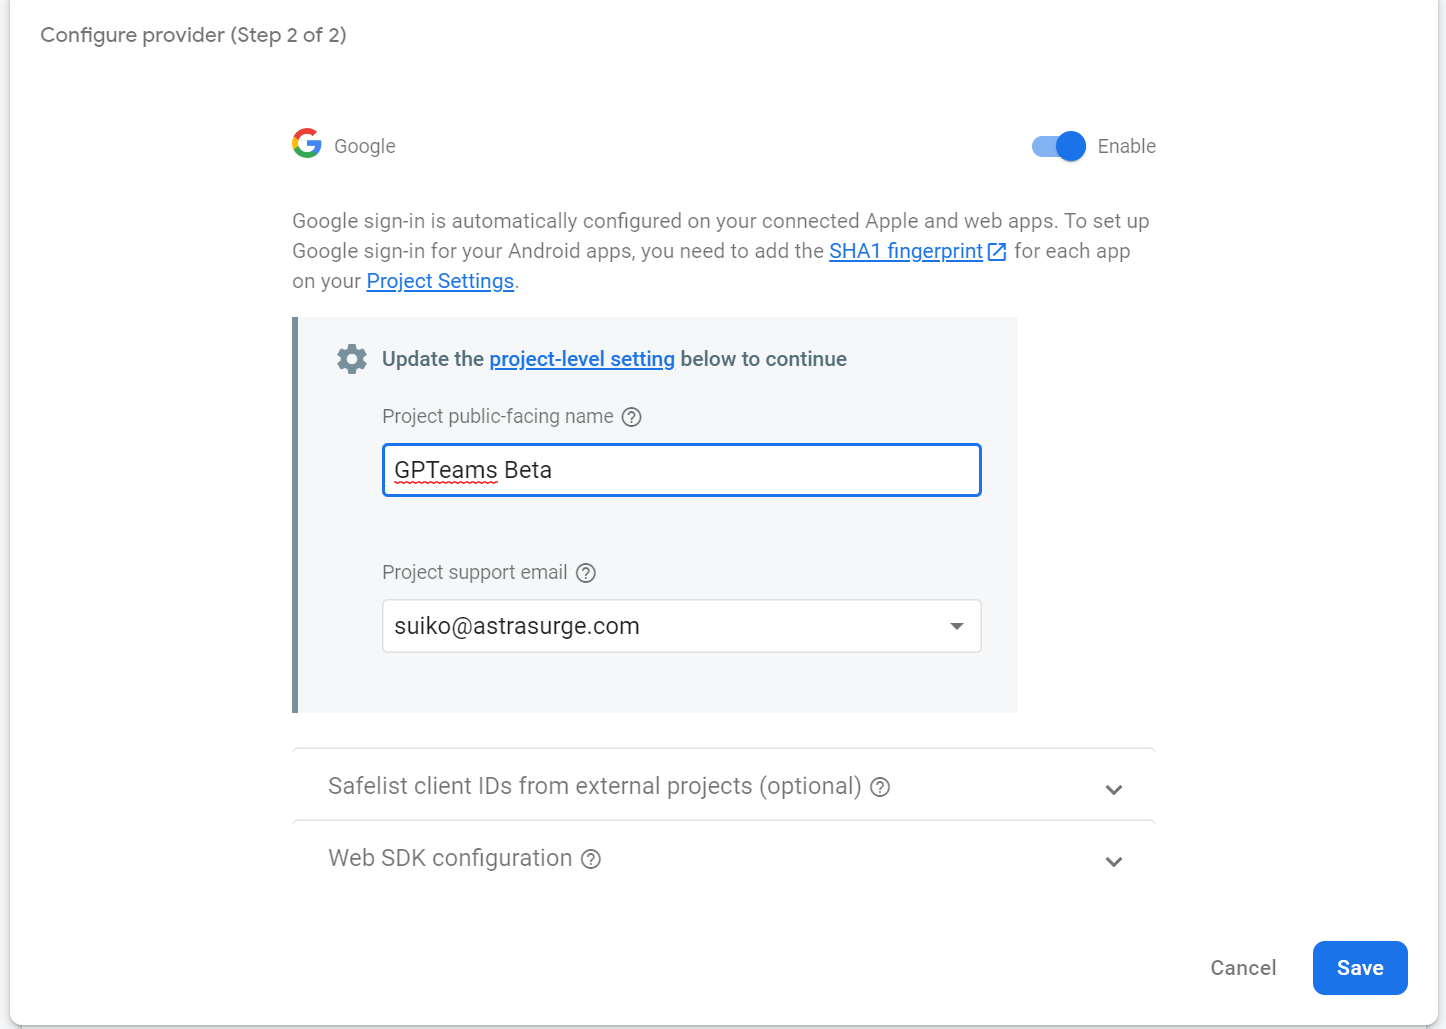Click the 'Configure provider (Step 2 of 2)' heading
The height and width of the screenshot is (1029, 1446).
[x=193, y=35]
